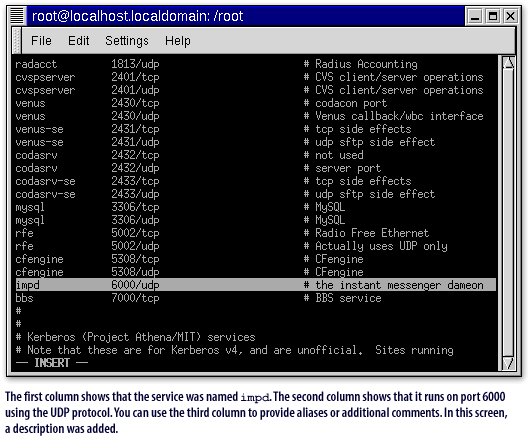Click the window menu icon in title bar
Viewport: 530px width, 445px height.
(x=17, y=16)
